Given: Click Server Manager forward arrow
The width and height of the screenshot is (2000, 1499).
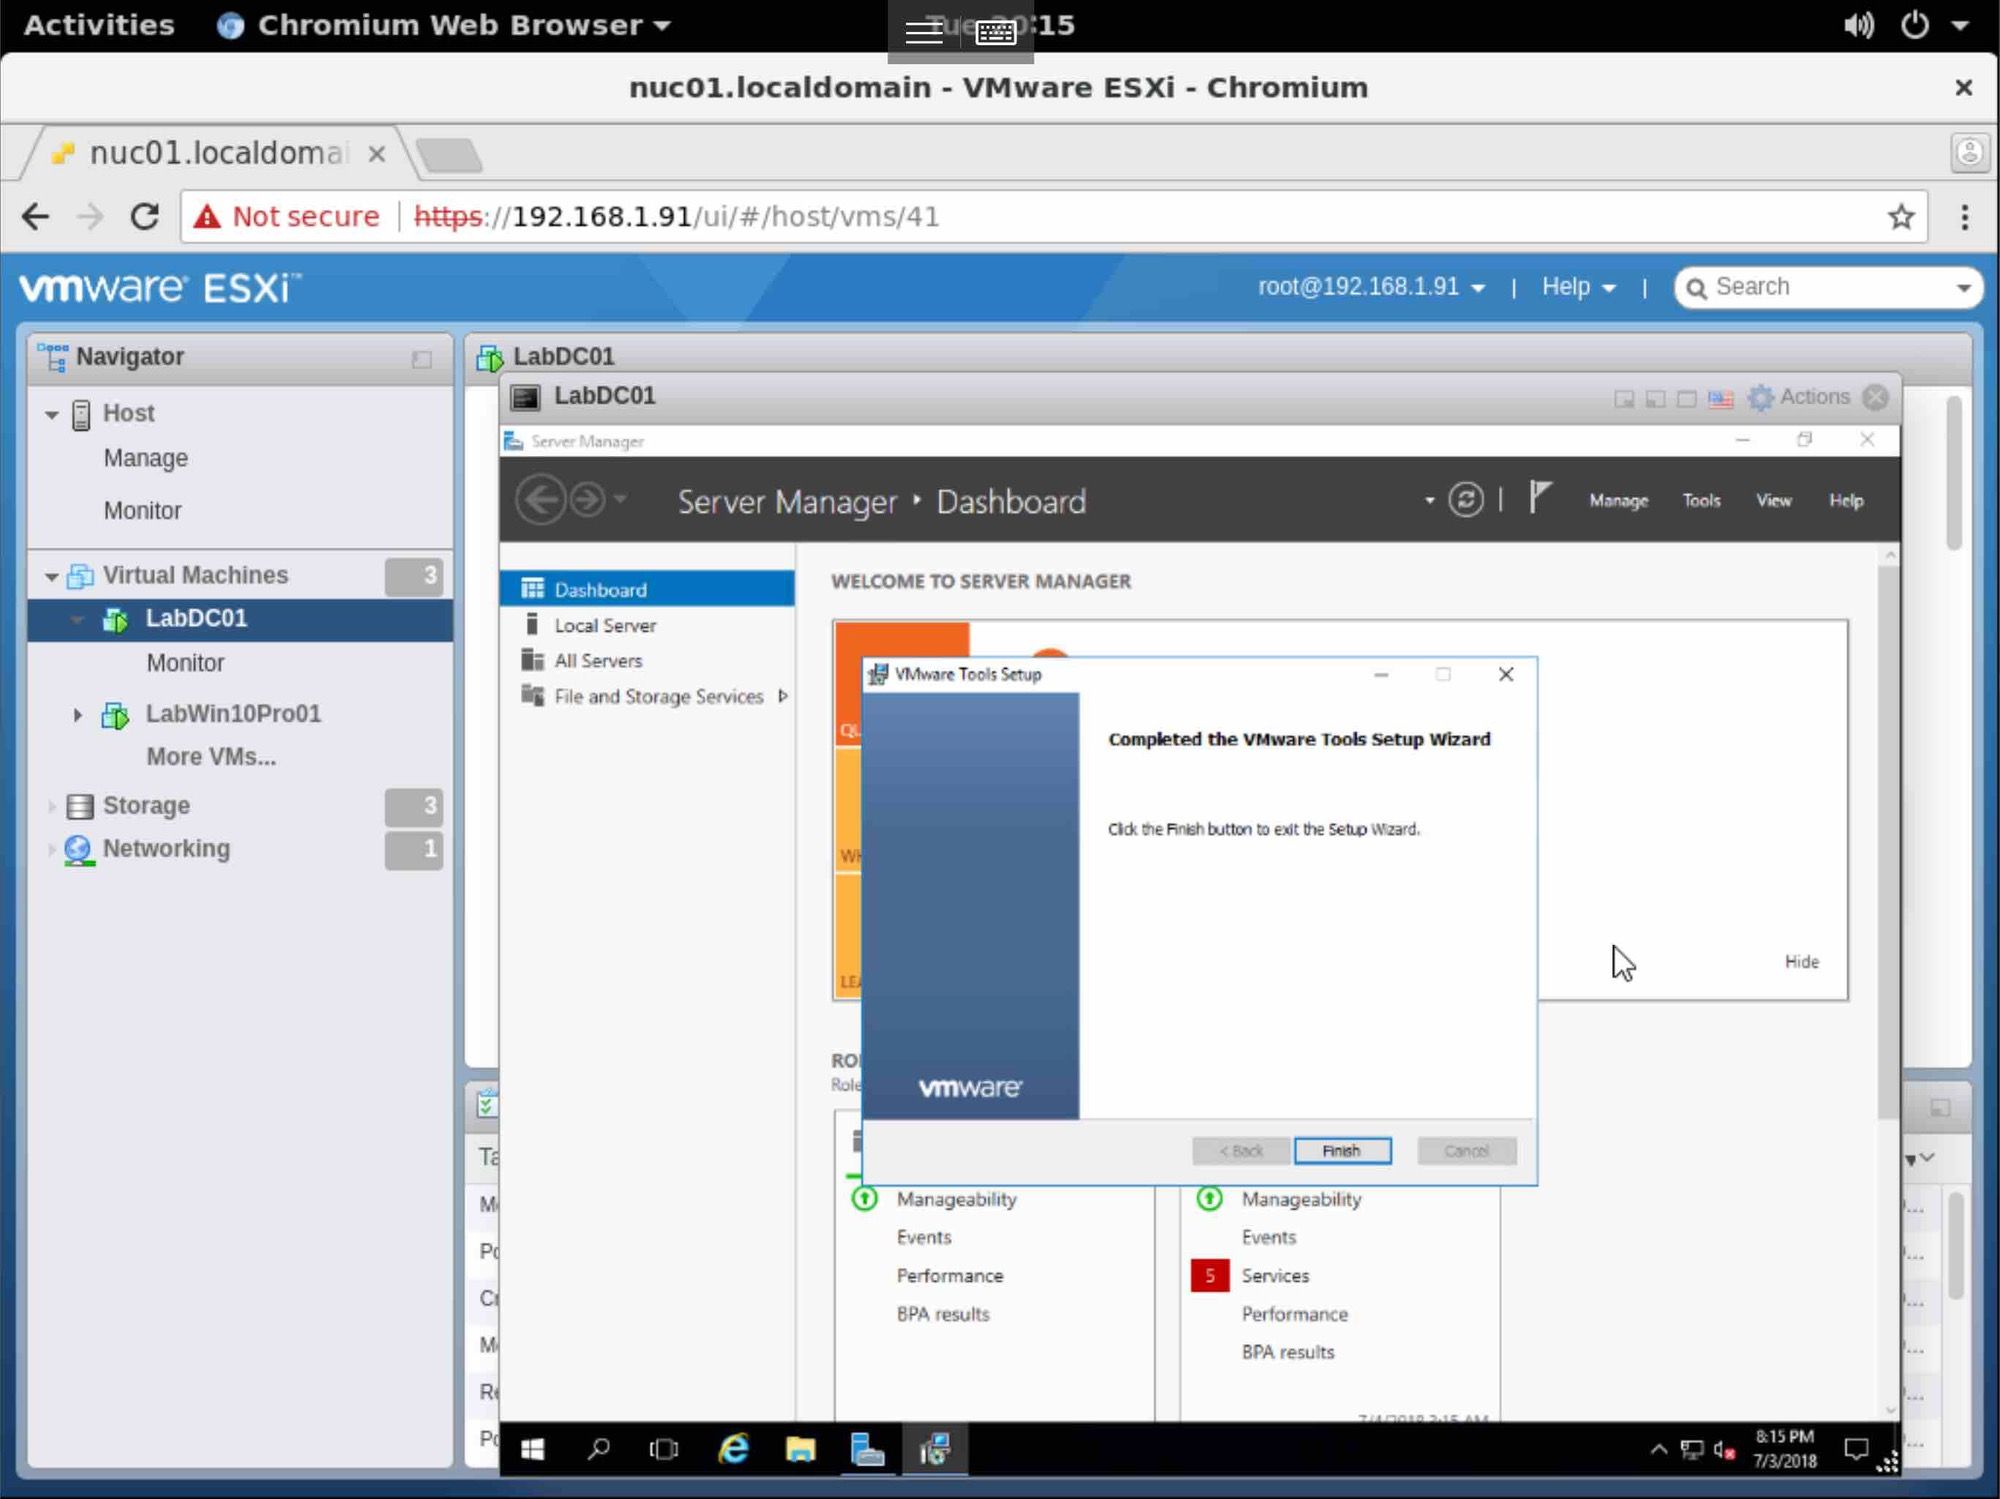Looking at the screenshot, I should coord(587,499).
